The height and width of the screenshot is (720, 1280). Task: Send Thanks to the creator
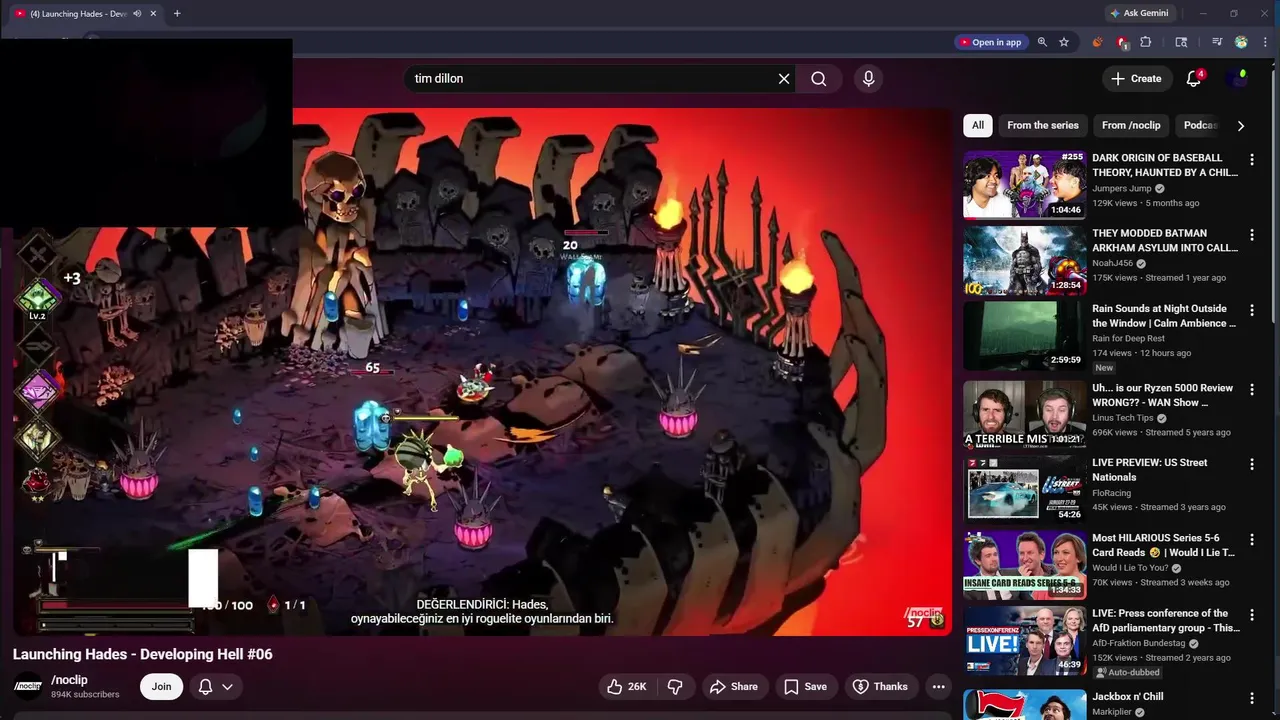(x=880, y=687)
